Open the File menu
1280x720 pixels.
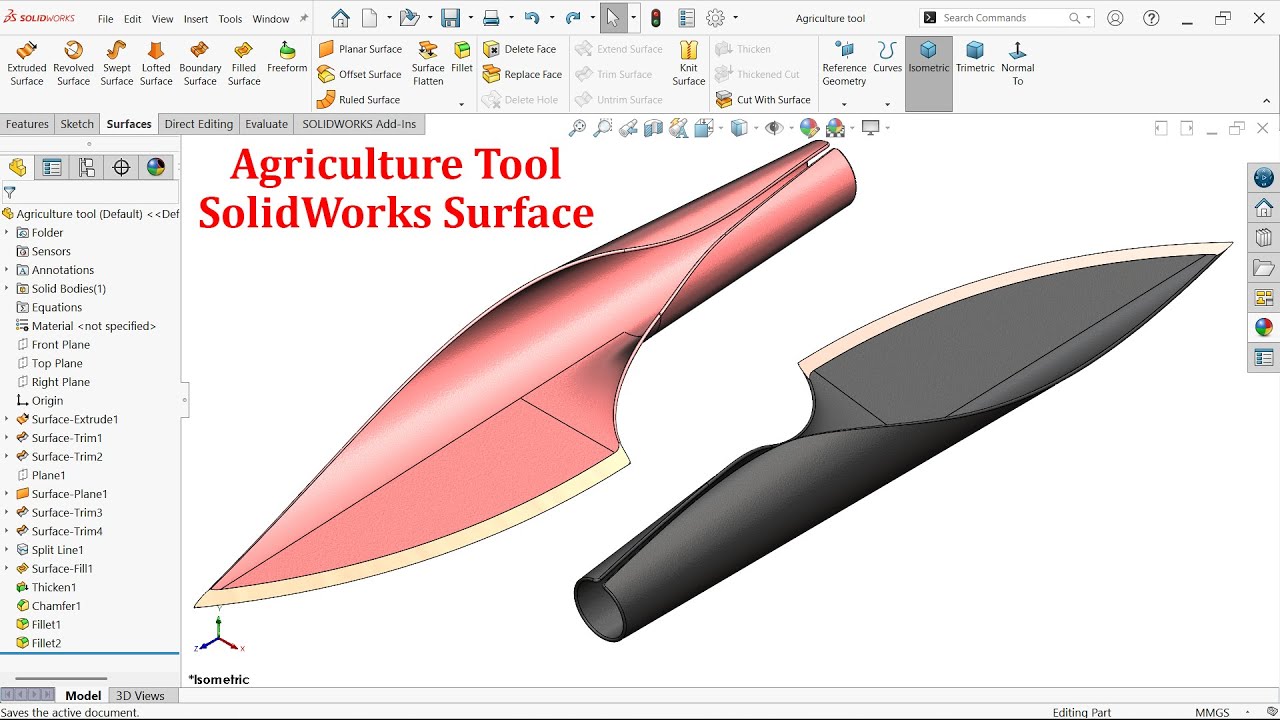pos(105,19)
